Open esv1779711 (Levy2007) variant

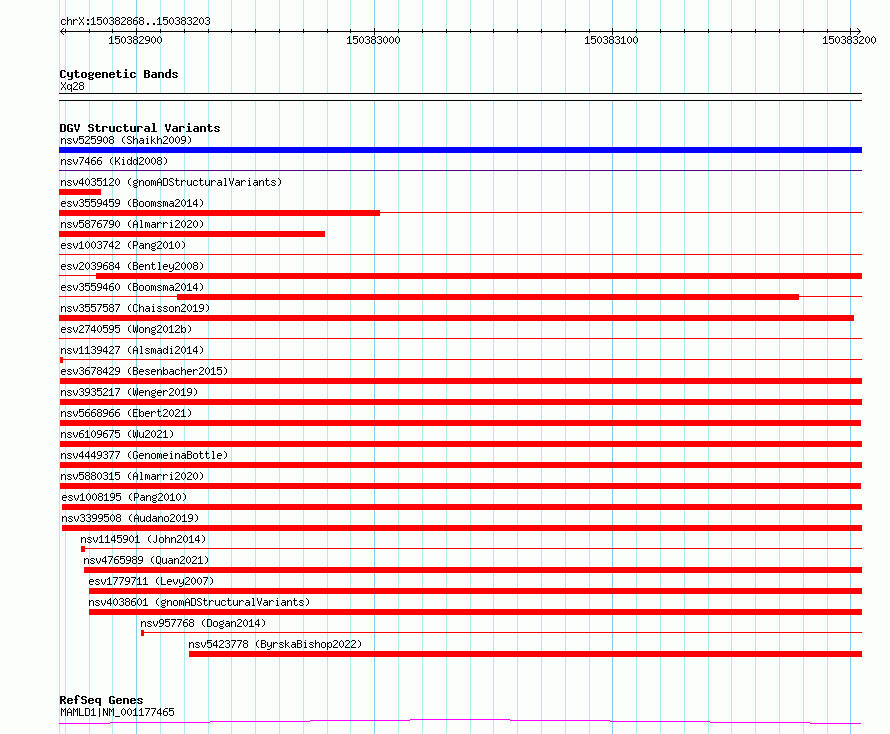pos(151,581)
